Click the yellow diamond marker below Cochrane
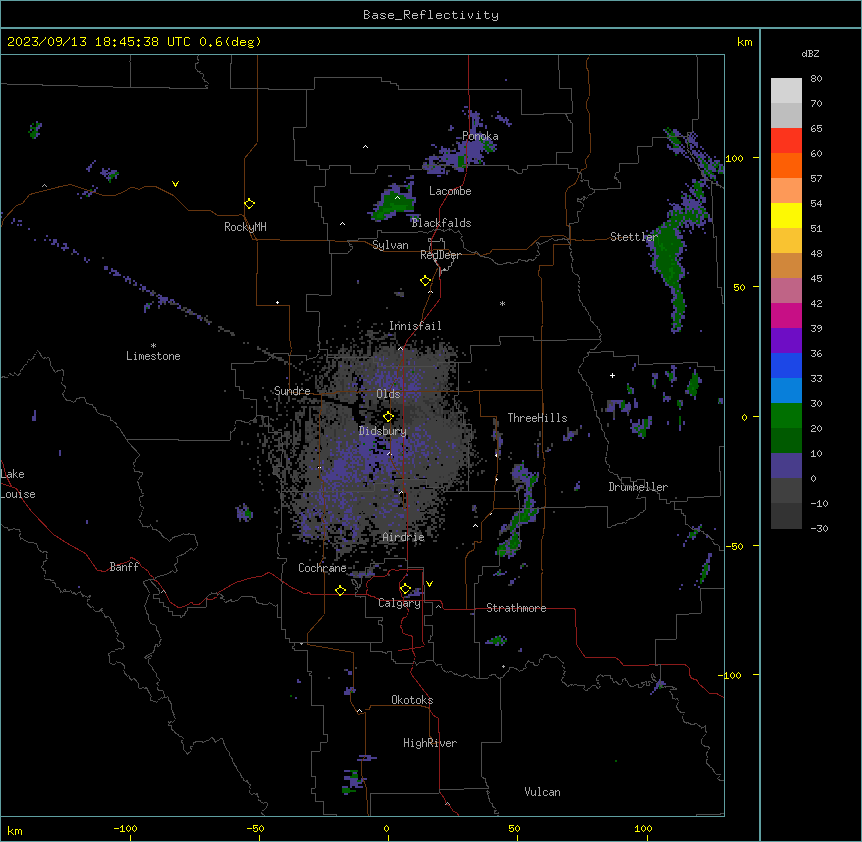This screenshot has width=862, height=842. [340, 590]
